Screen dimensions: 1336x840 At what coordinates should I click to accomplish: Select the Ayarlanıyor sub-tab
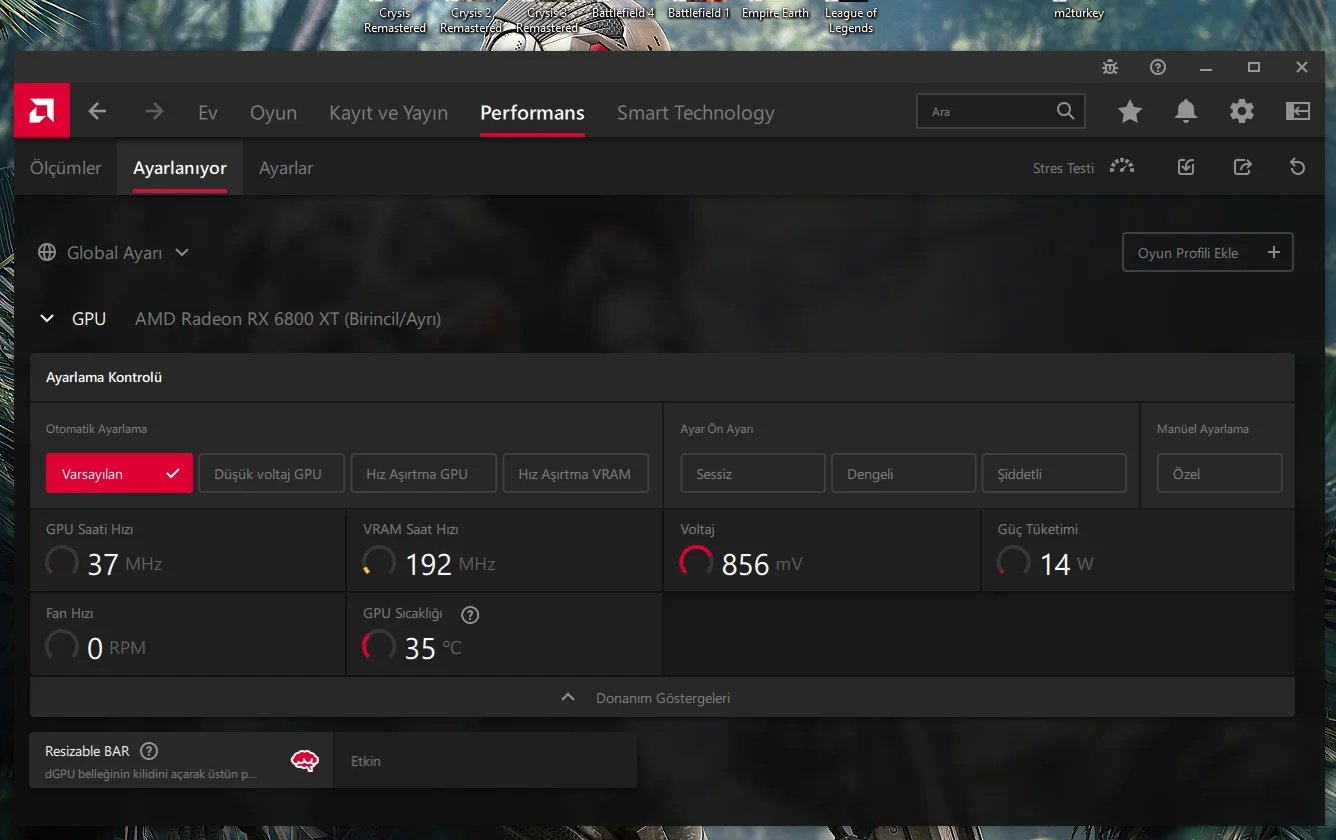(180, 168)
